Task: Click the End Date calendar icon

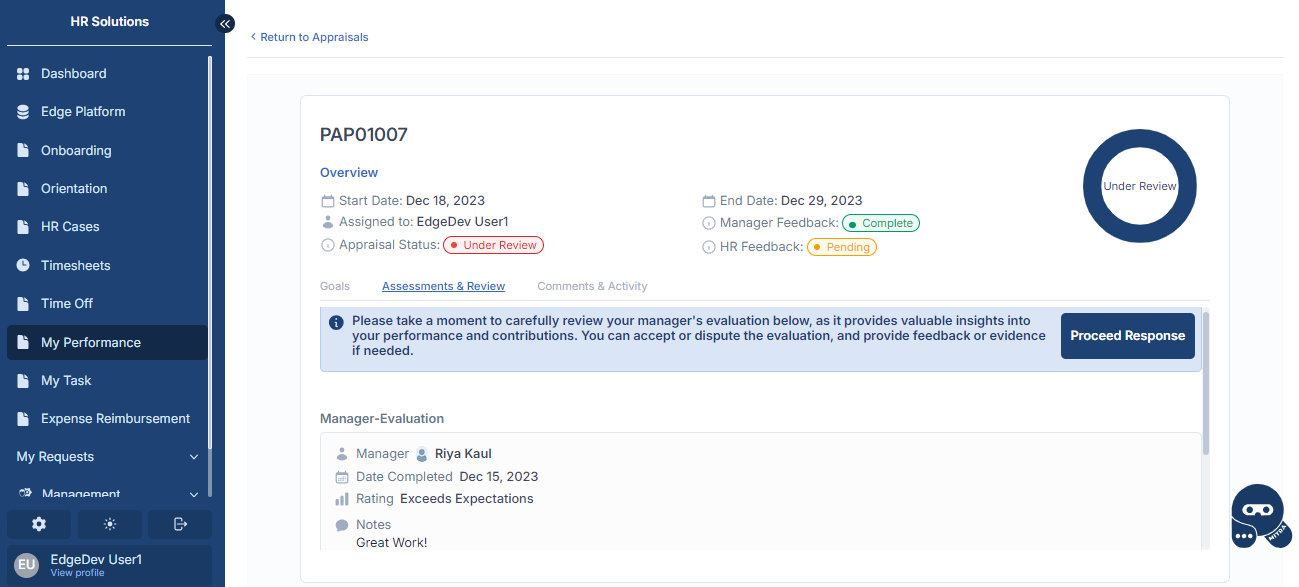Action: click(x=709, y=201)
